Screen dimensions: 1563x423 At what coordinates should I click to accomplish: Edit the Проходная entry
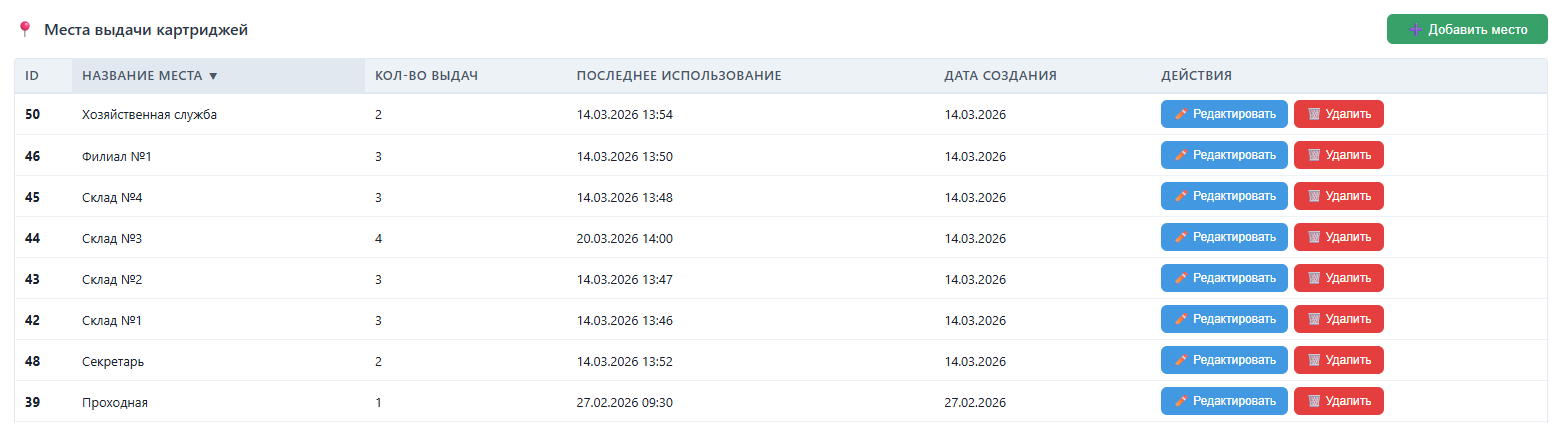[1224, 401]
